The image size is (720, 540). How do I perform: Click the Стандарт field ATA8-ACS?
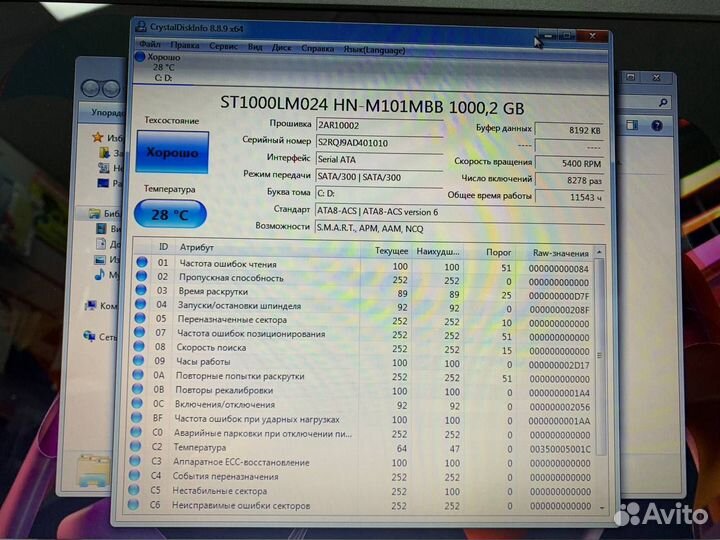click(460, 212)
